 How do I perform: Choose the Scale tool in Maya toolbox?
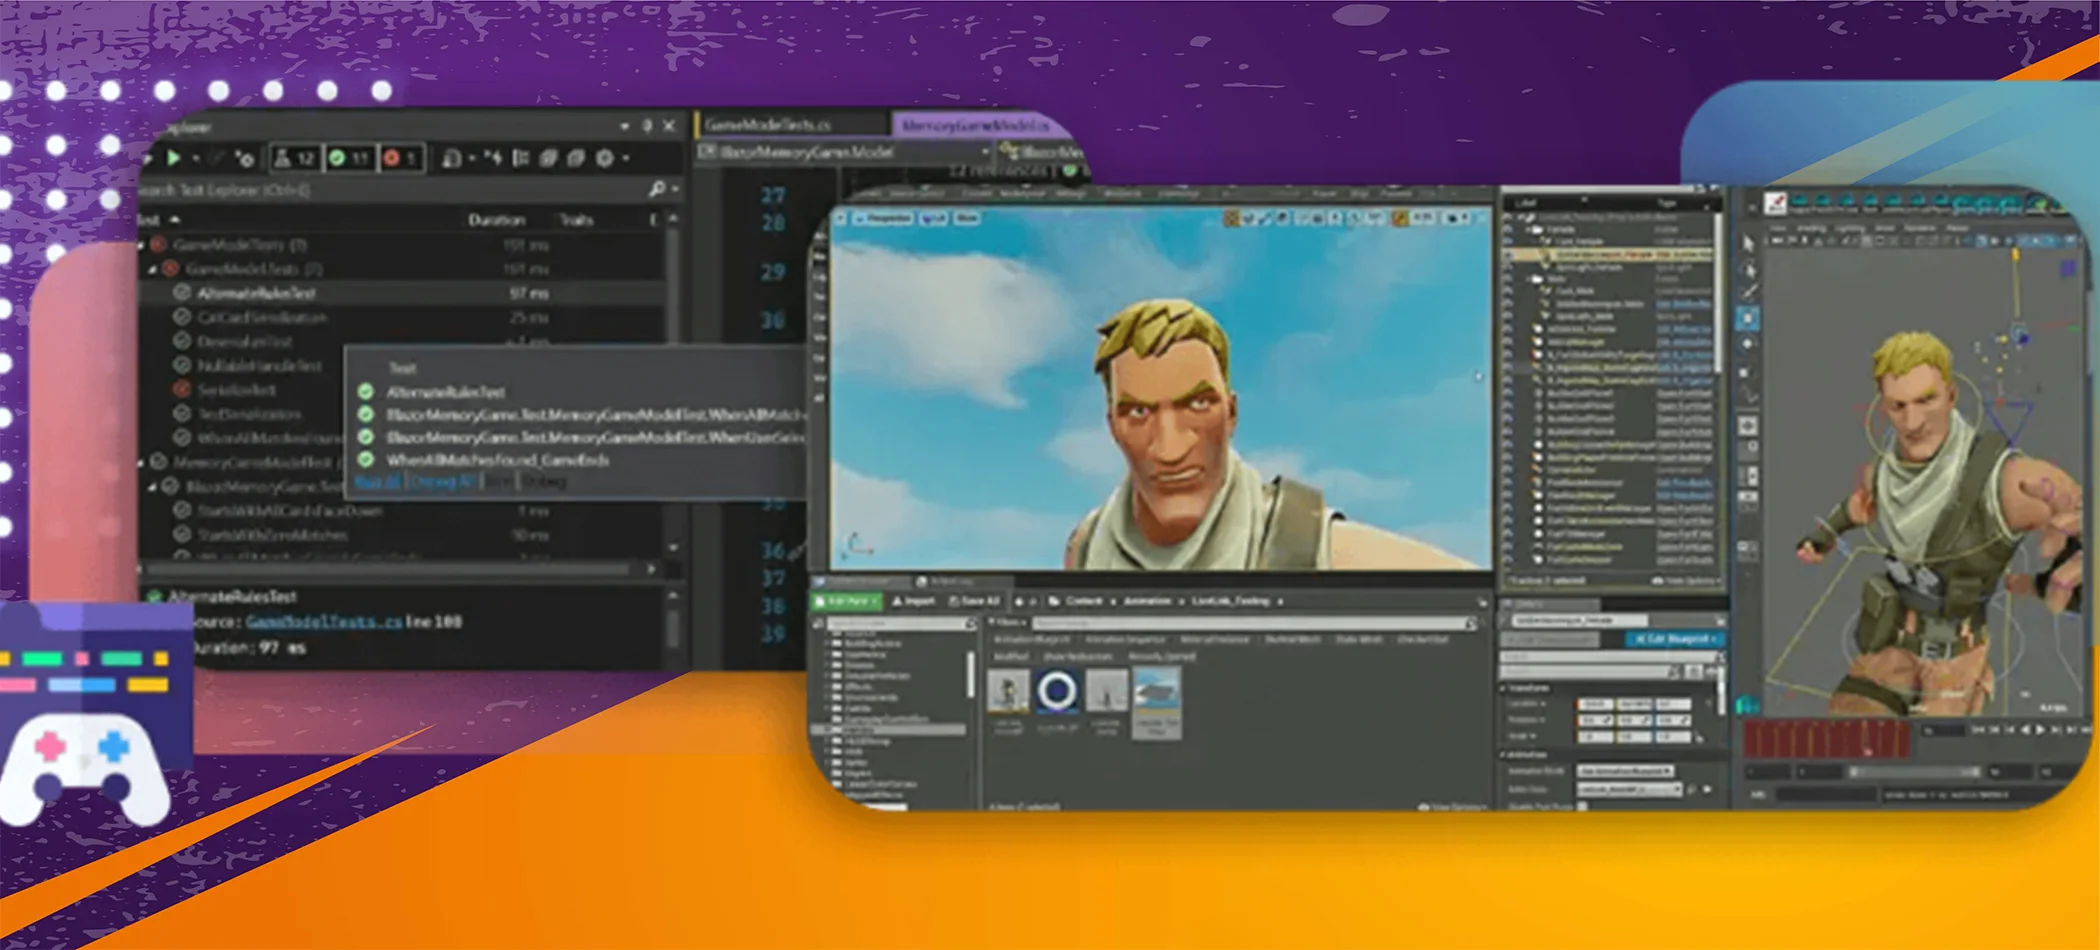pos(1748,372)
